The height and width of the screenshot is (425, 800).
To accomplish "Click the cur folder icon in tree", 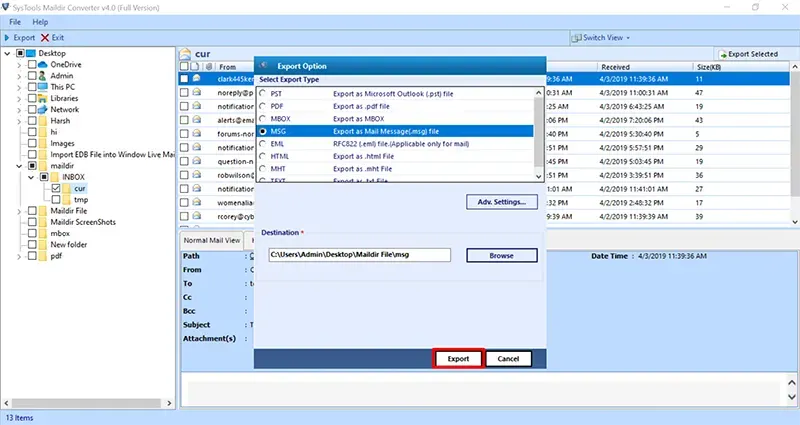I will [x=67, y=188].
